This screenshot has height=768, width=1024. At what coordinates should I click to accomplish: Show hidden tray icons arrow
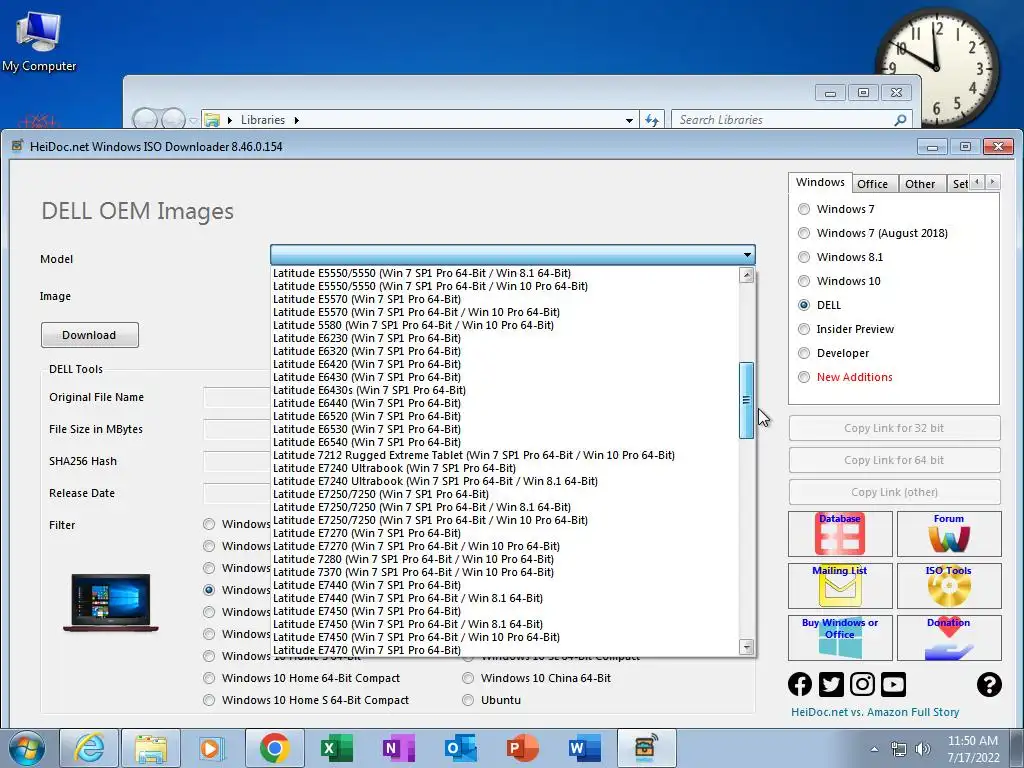[874, 749]
